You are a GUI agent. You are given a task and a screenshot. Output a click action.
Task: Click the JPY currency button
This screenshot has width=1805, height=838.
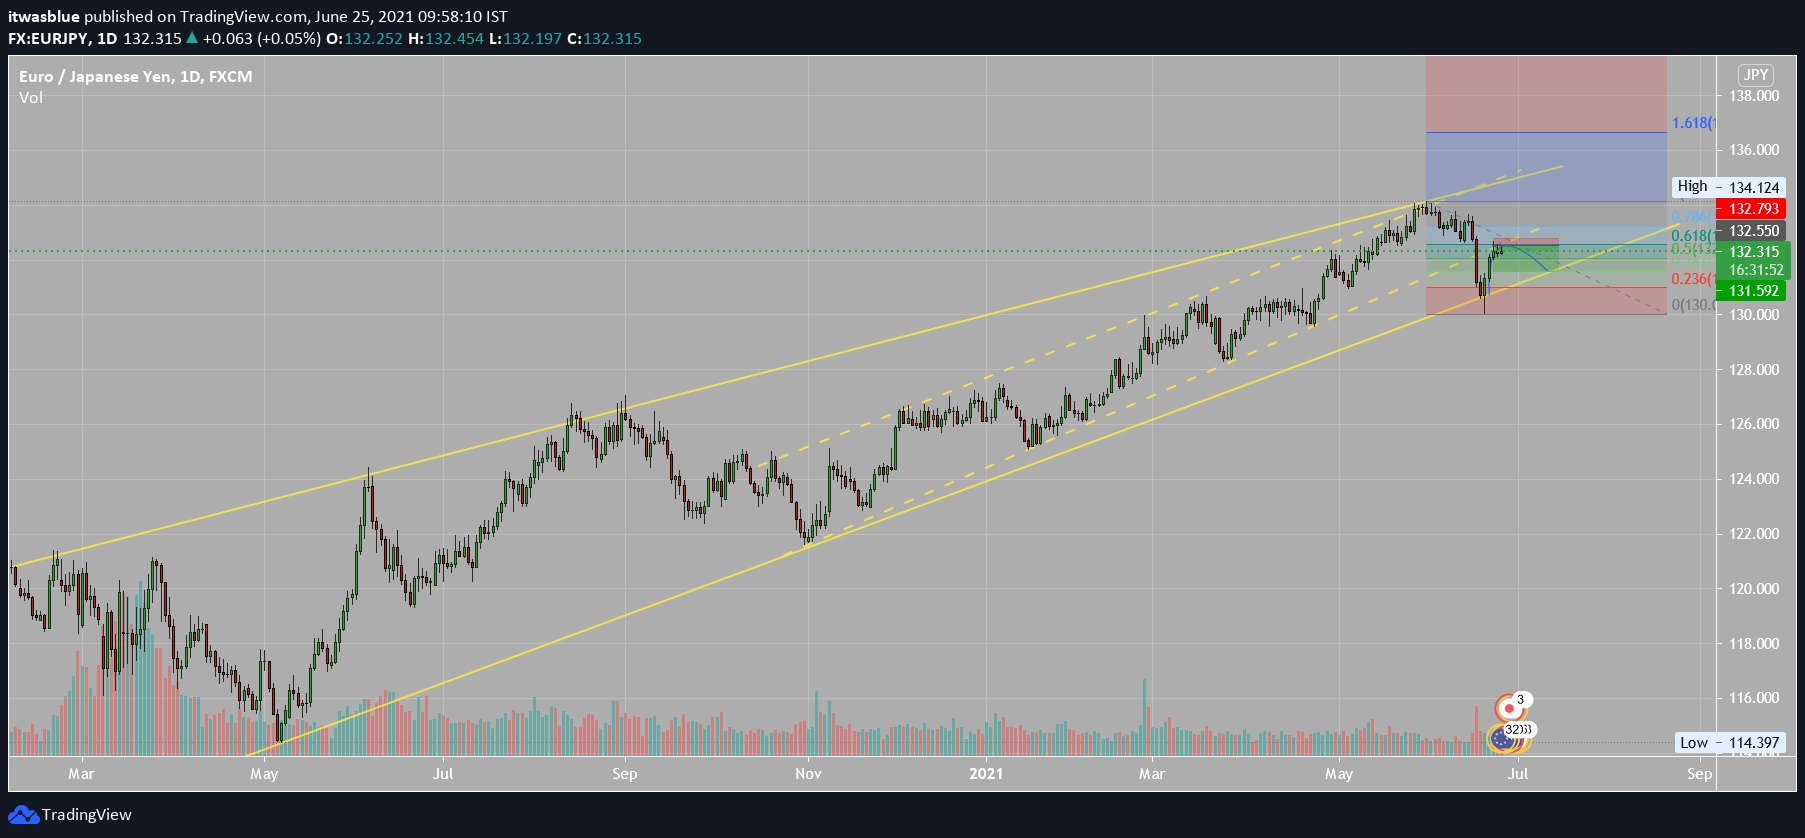1756,75
